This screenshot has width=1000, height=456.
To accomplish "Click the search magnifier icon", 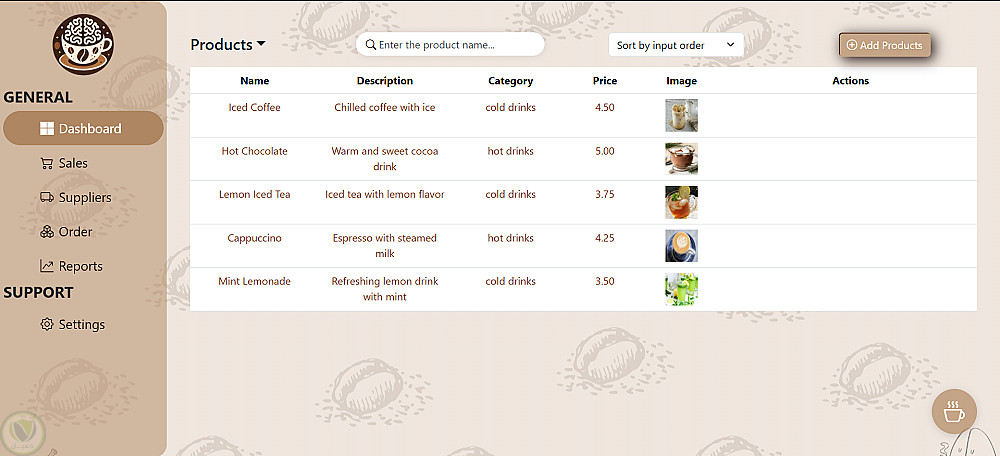I will point(371,45).
